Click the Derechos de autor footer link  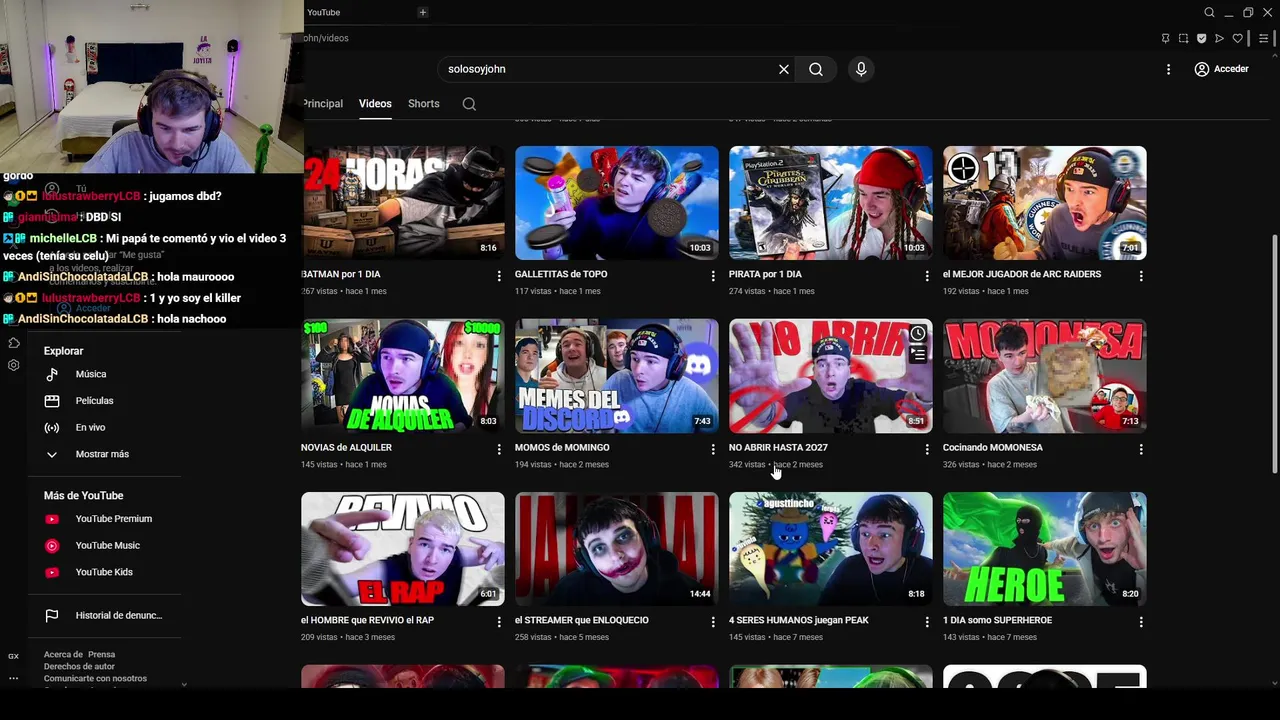tap(79, 667)
